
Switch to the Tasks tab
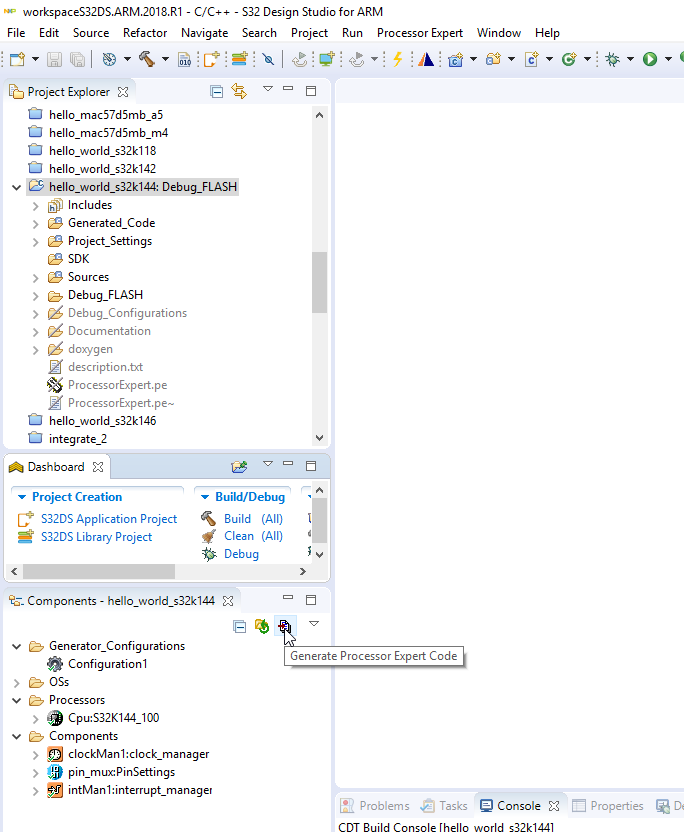[x=444, y=805]
